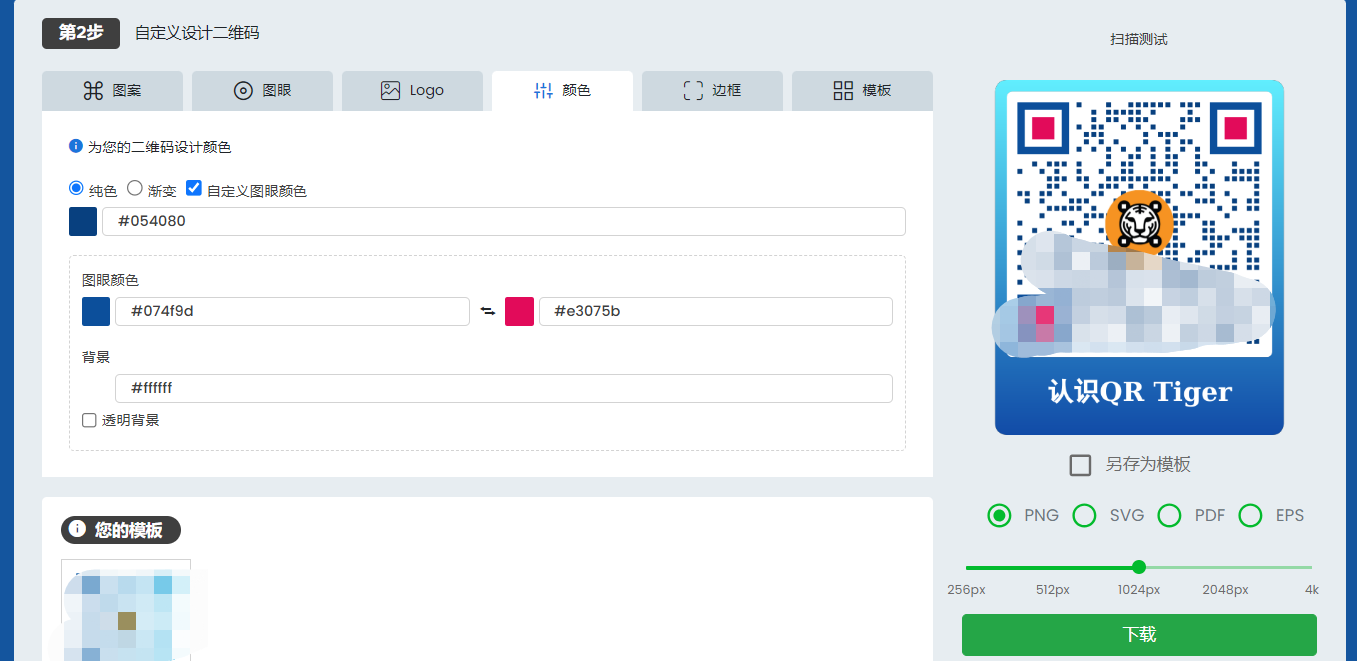This screenshot has width=1357, height=661.
Task: Open the 模板 template tab
Action: point(862,91)
